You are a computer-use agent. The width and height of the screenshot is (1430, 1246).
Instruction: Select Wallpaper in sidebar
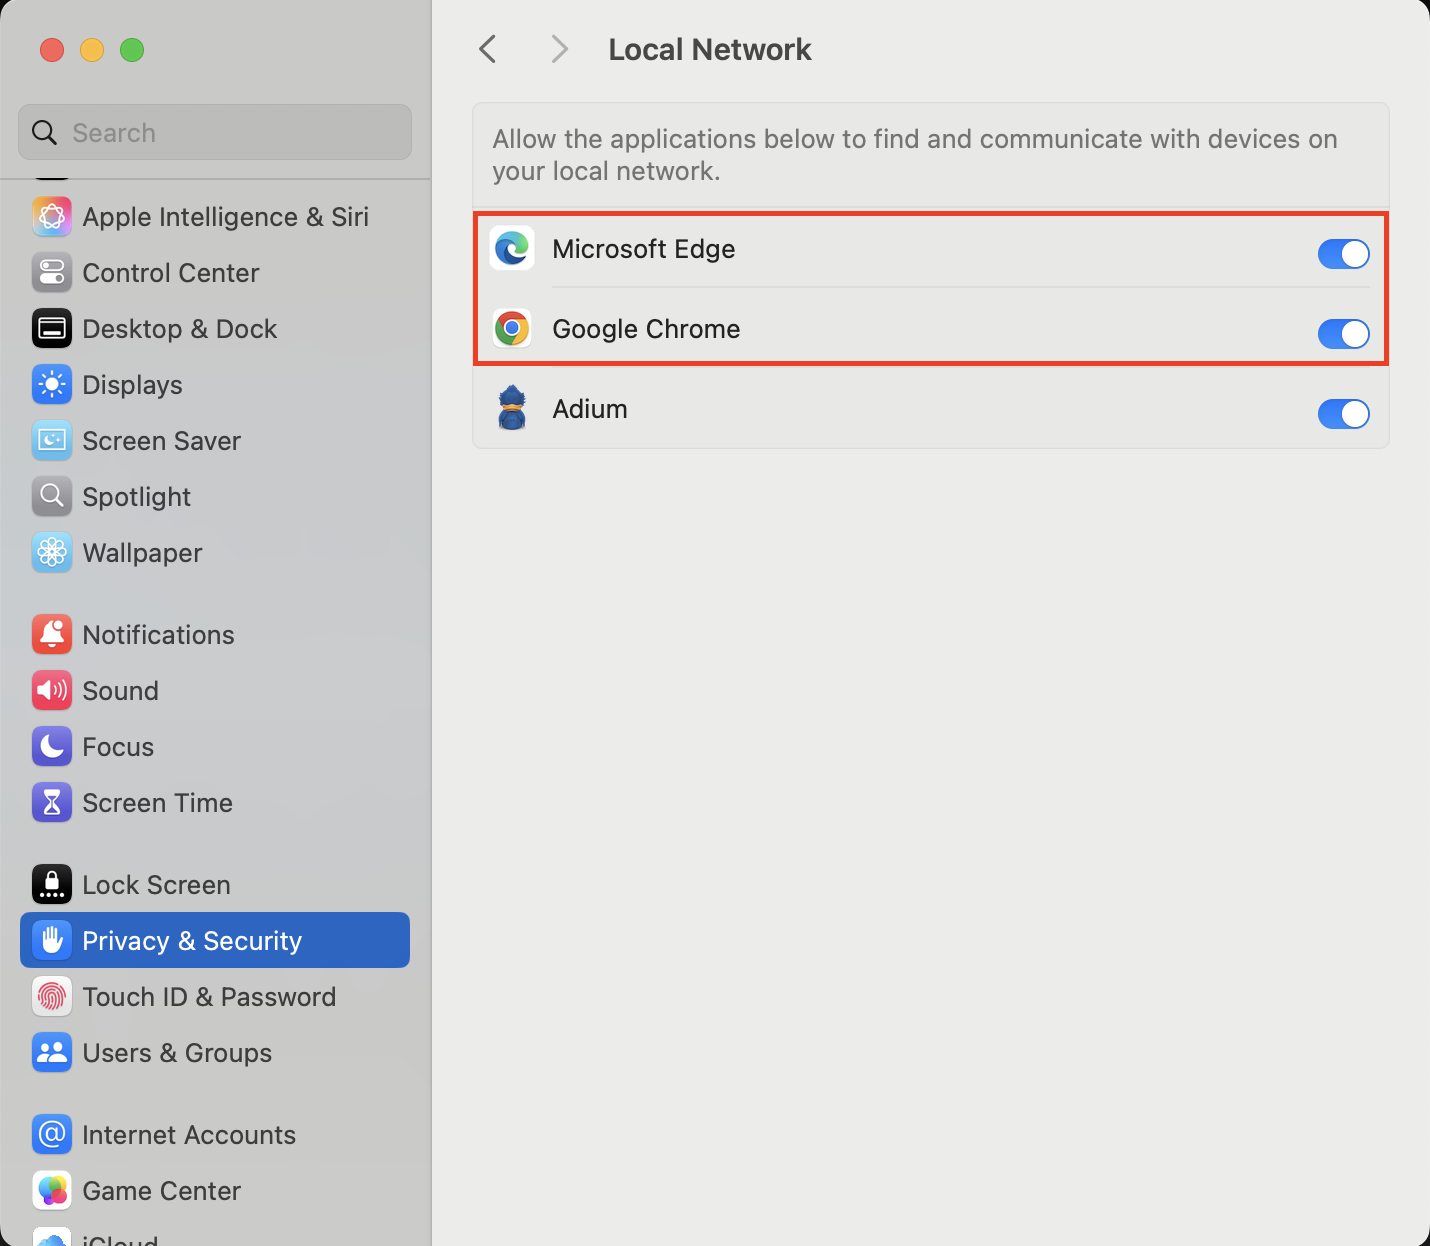215,553
